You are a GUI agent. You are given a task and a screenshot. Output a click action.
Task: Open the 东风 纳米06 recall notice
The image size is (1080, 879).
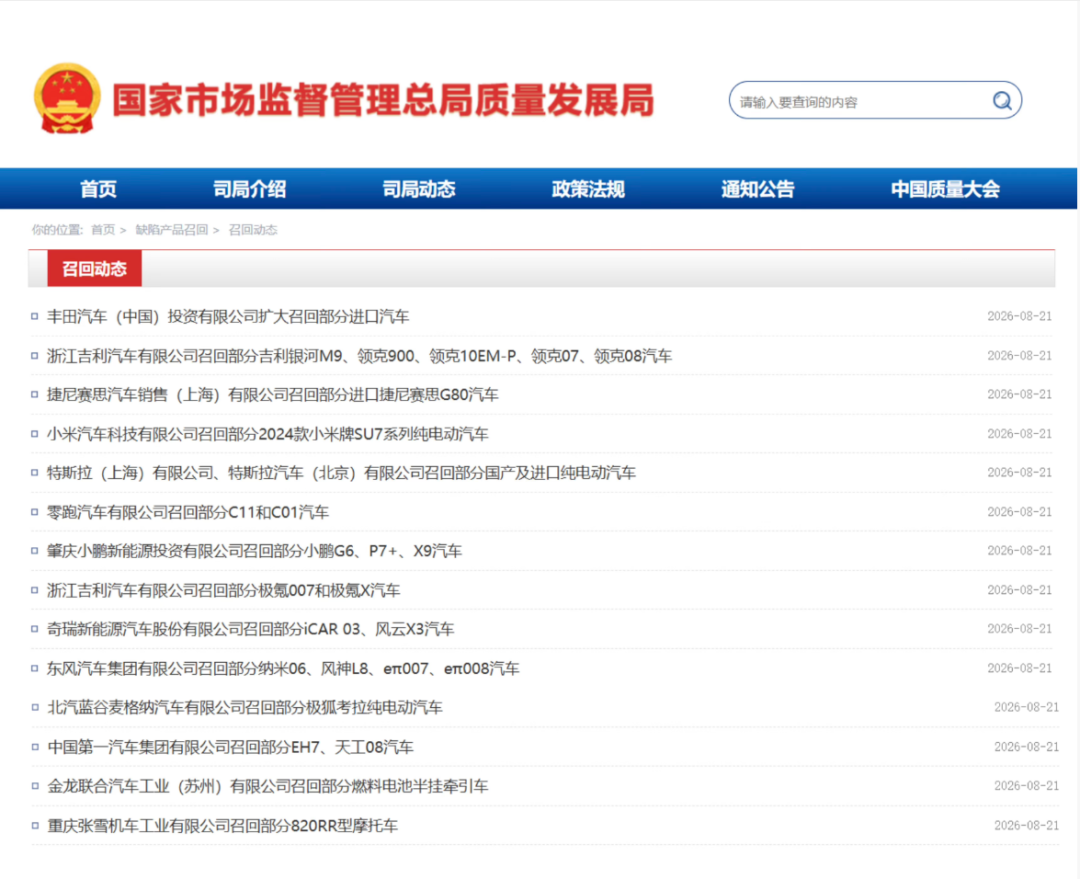click(x=283, y=668)
